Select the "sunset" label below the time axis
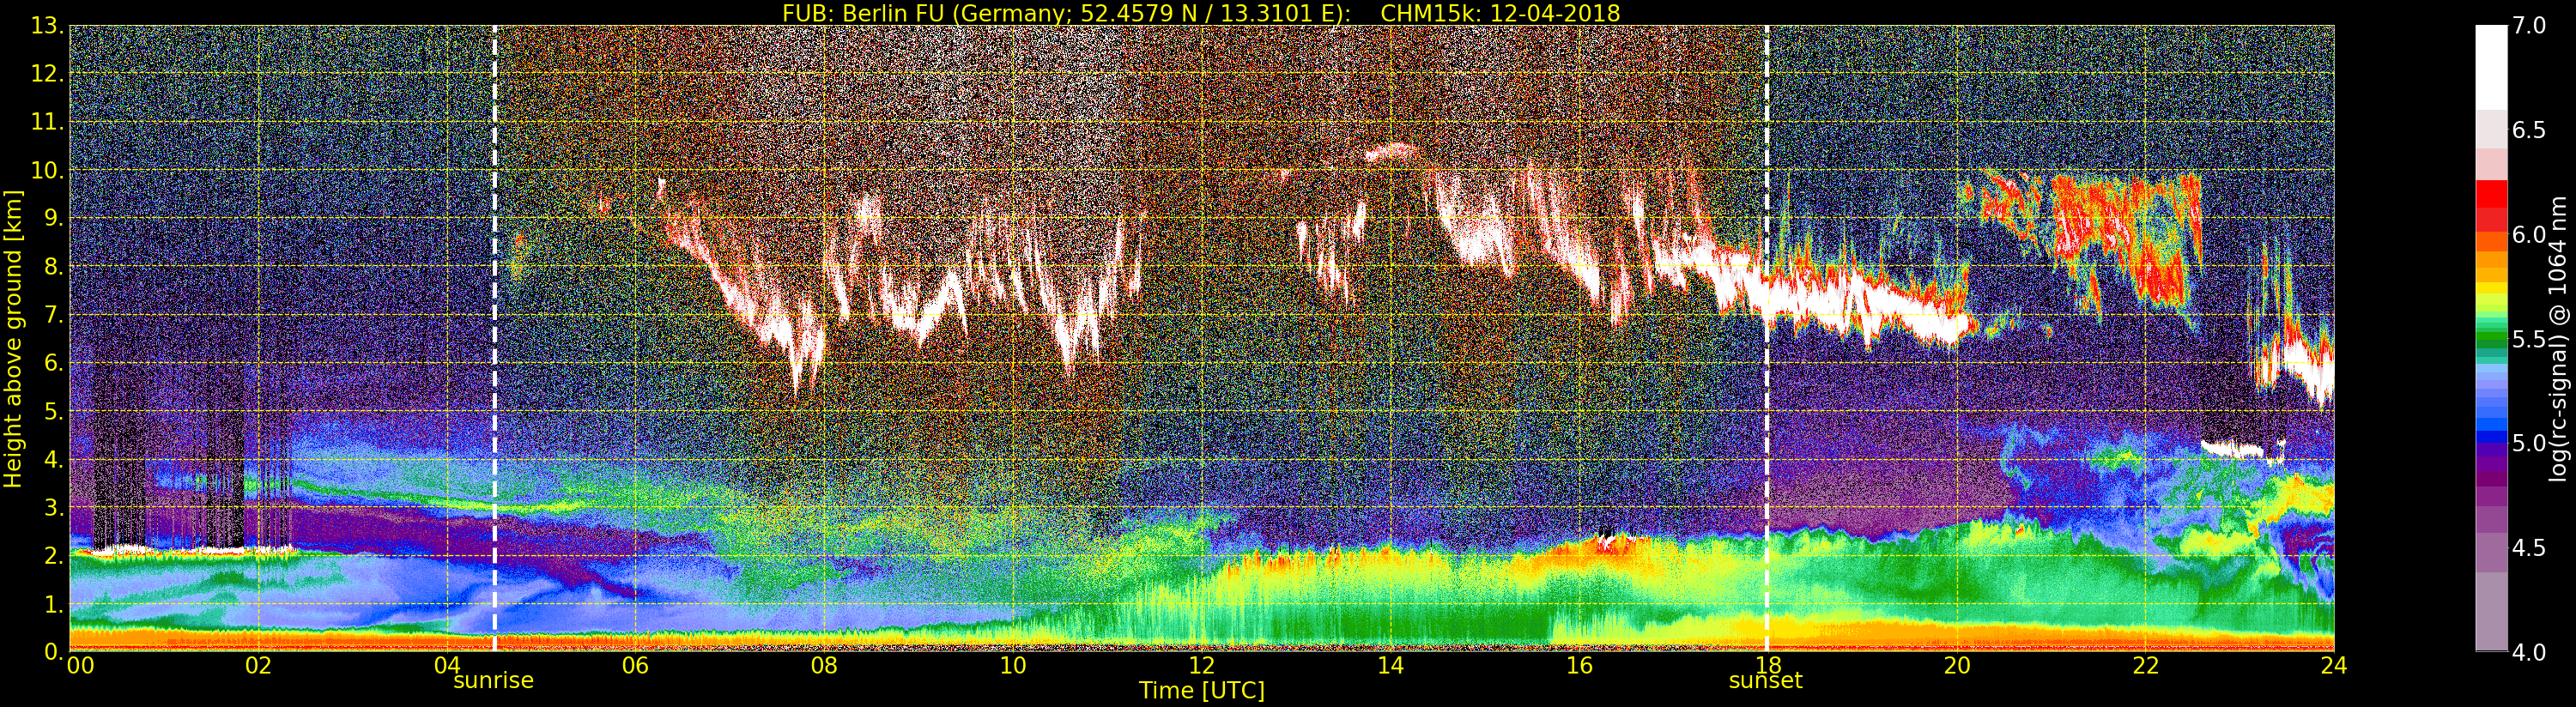 tap(1766, 681)
